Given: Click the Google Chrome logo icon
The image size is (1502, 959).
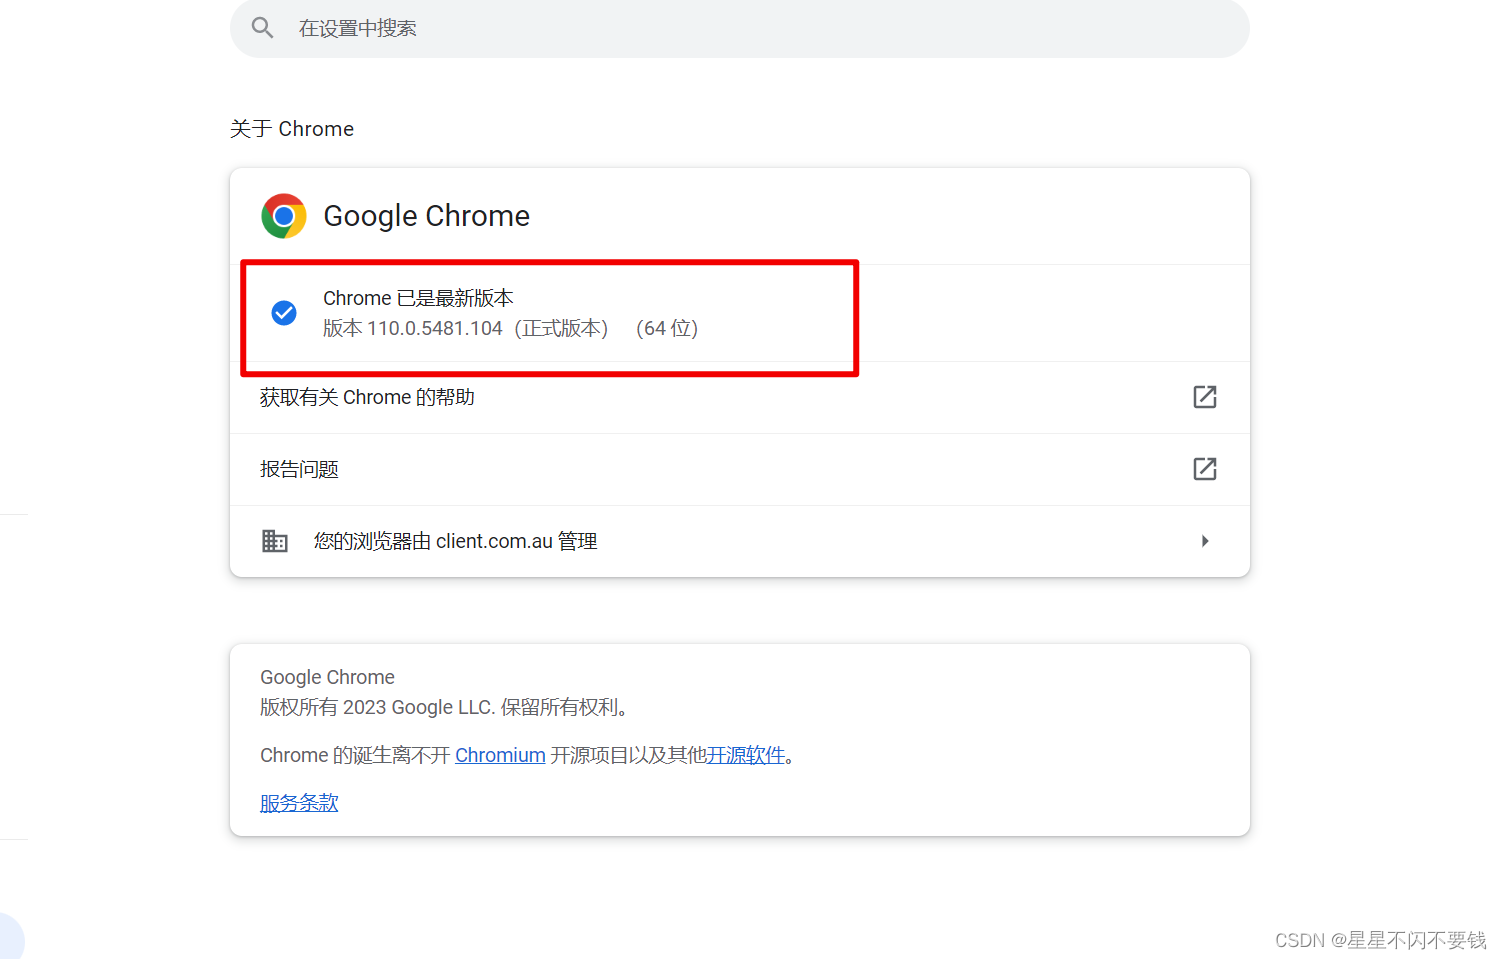Looking at the screenshot, I should point(284,216).
